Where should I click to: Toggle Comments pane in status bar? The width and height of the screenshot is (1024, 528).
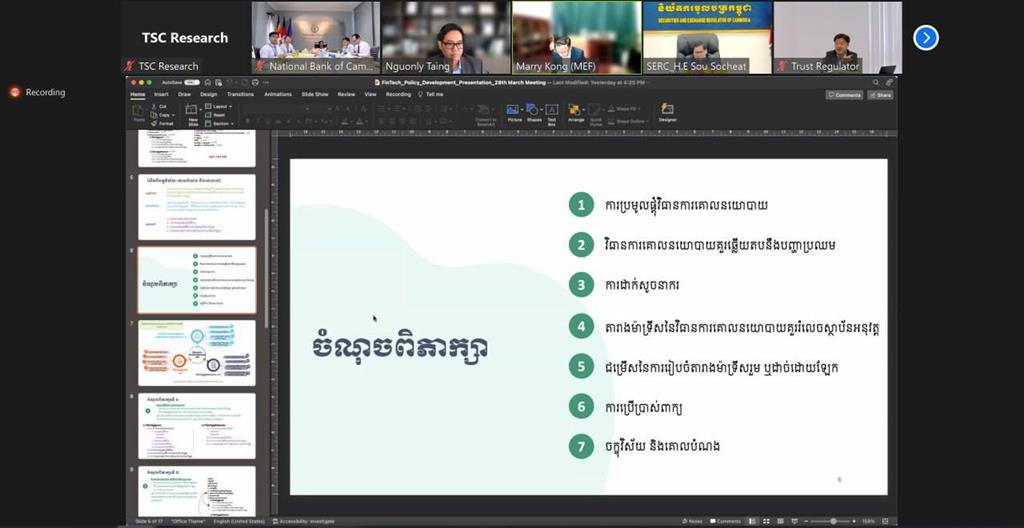pos(725,521)
